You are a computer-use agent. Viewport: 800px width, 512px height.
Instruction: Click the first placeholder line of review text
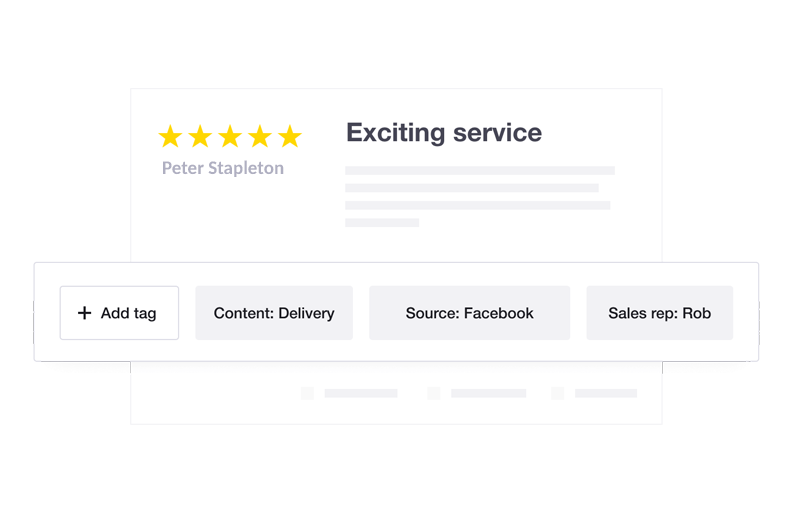point(480,171)
